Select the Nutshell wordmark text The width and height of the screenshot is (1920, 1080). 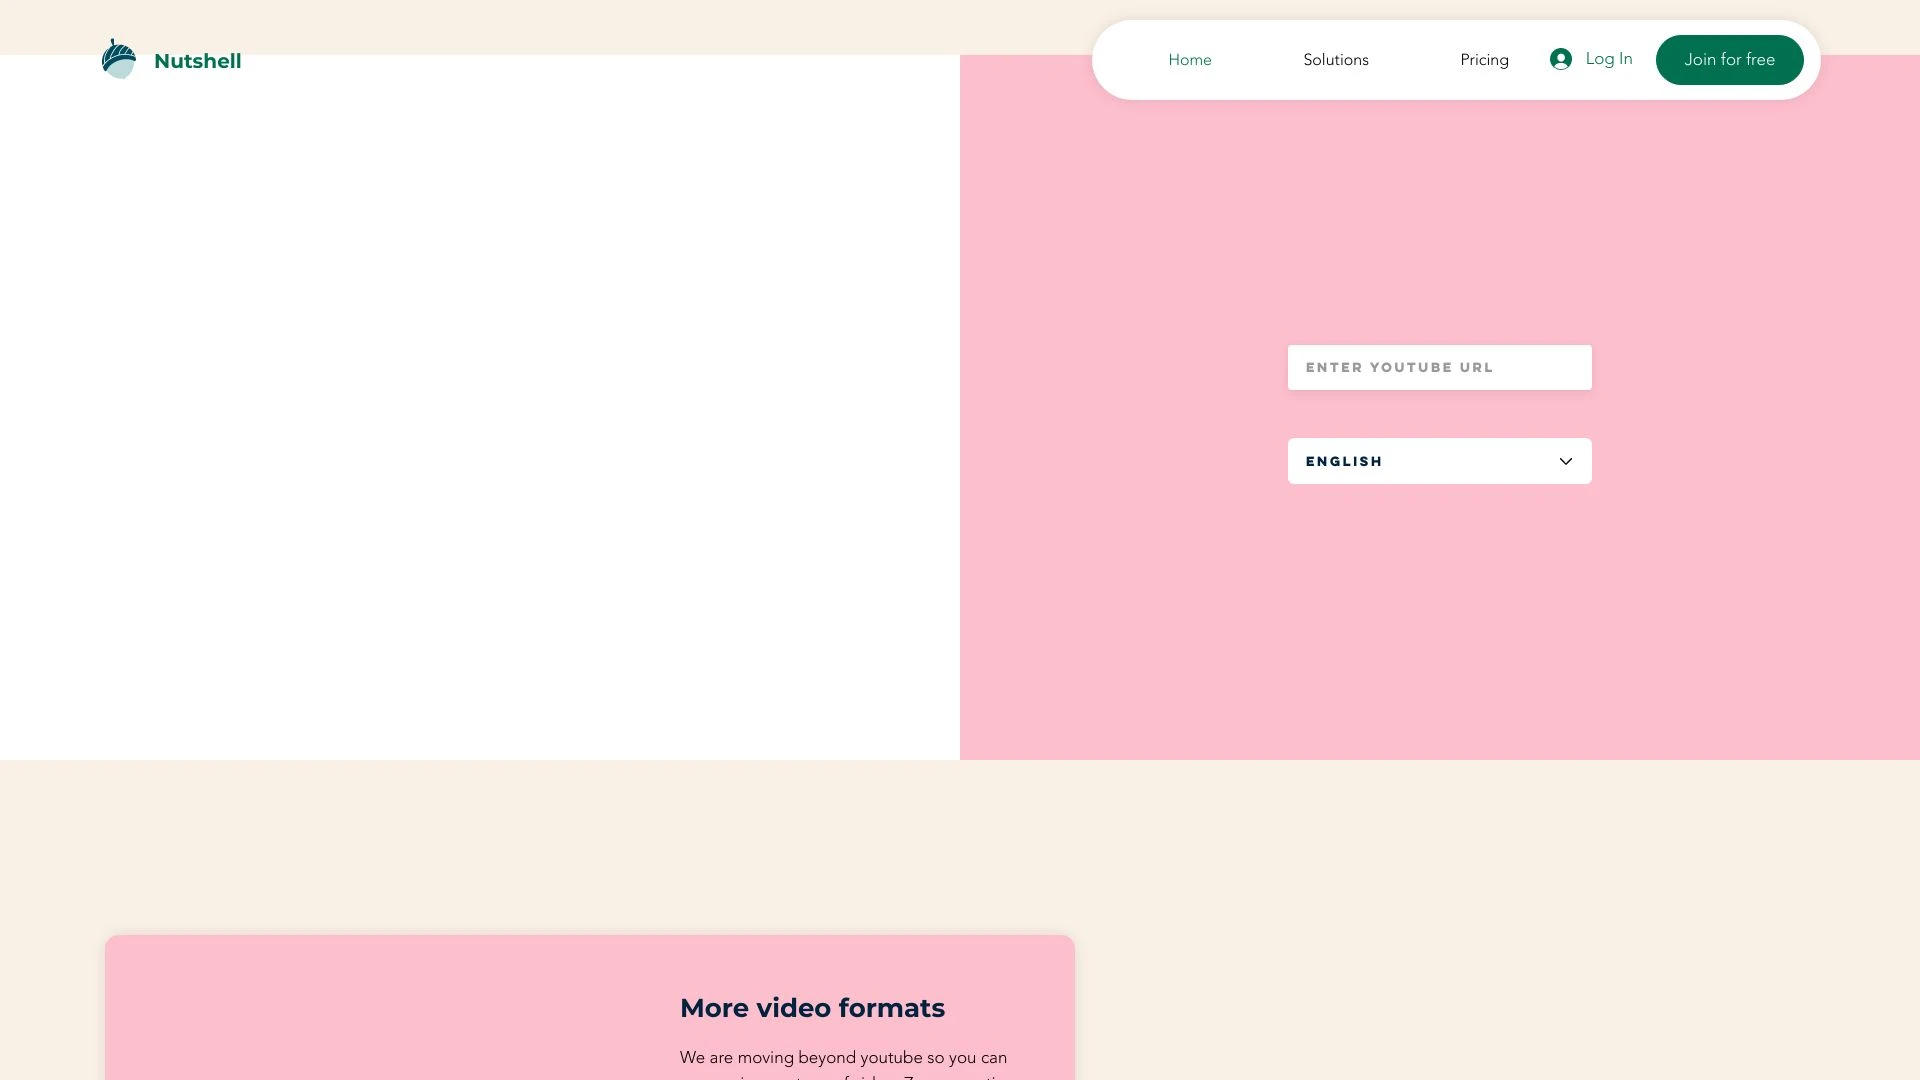[x=197, y=60]
